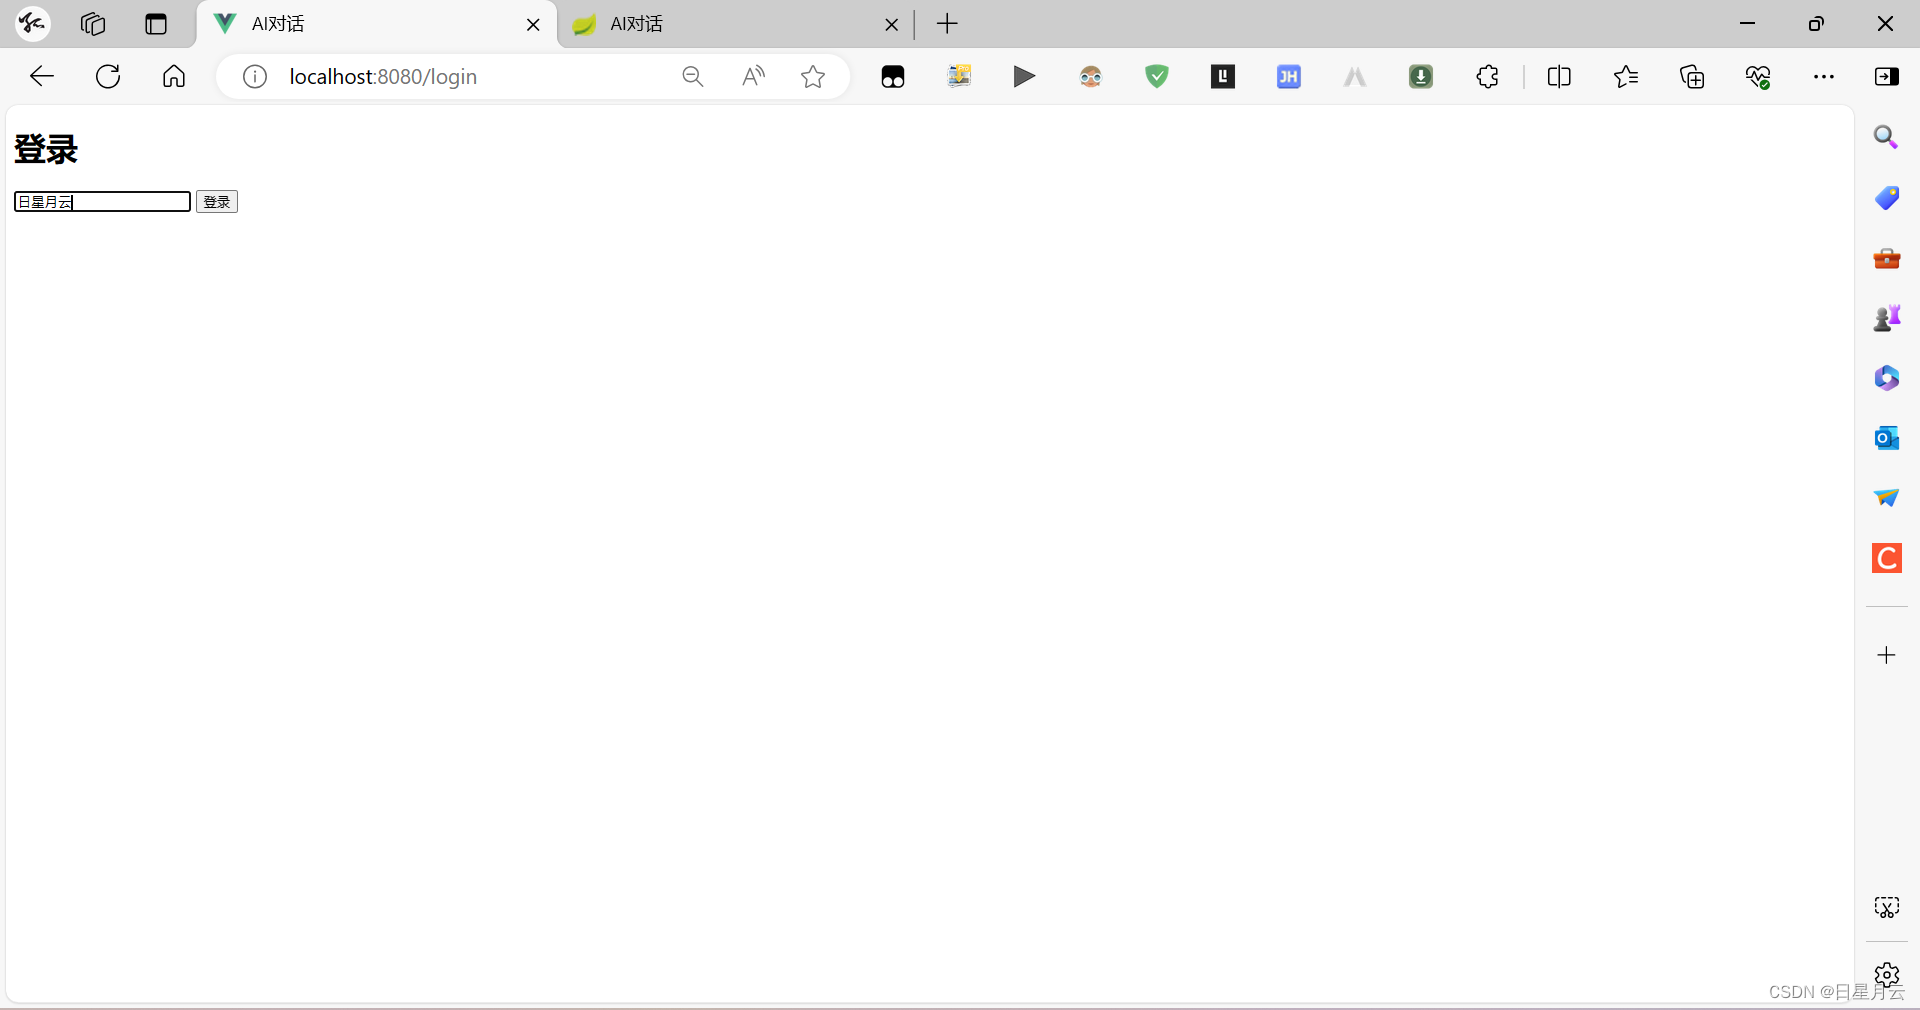
Task: View site information for localhost
Action: [x=255, y=76]
